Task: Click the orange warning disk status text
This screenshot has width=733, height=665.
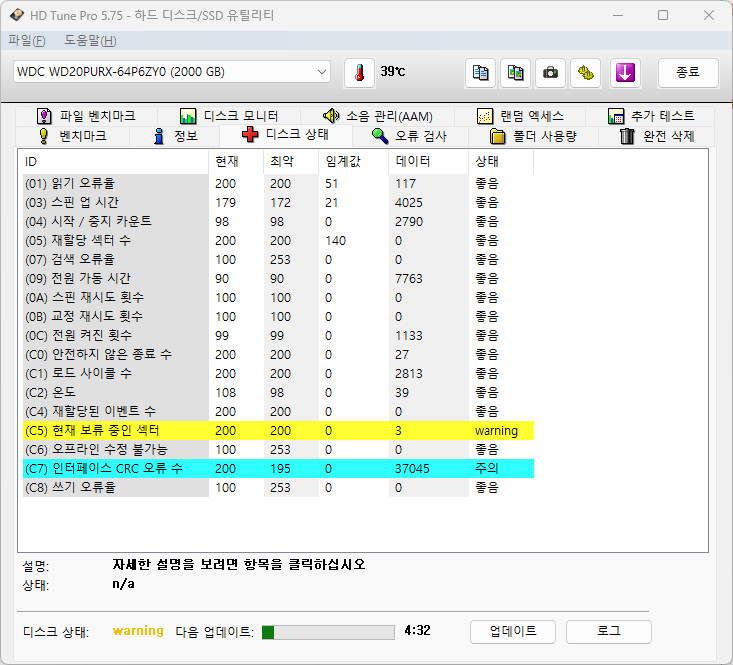Action: point(138,631)
